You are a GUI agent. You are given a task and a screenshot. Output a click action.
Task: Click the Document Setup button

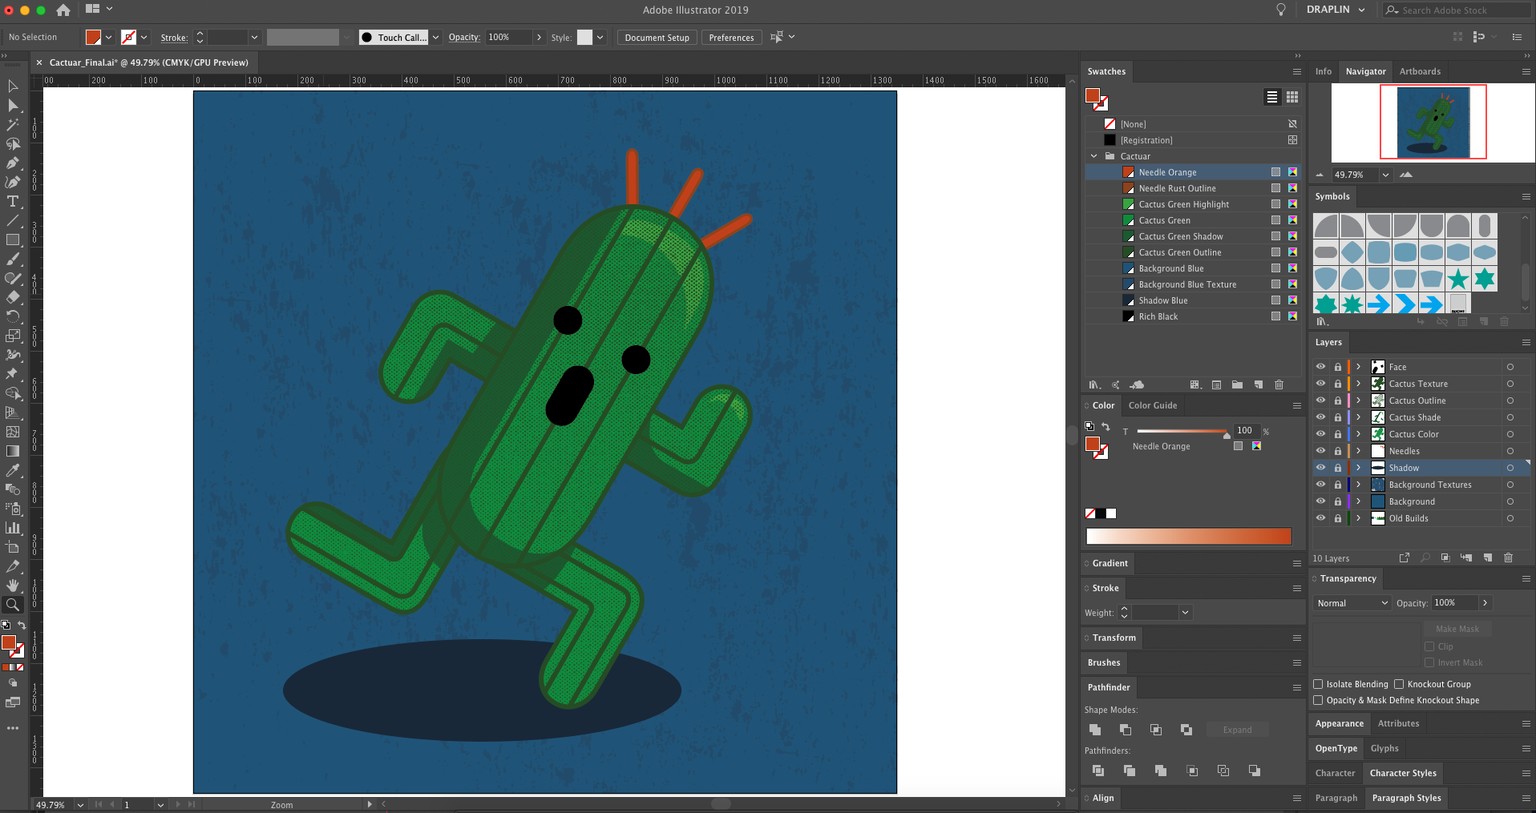pyautogui.click(x=657, y=37)
